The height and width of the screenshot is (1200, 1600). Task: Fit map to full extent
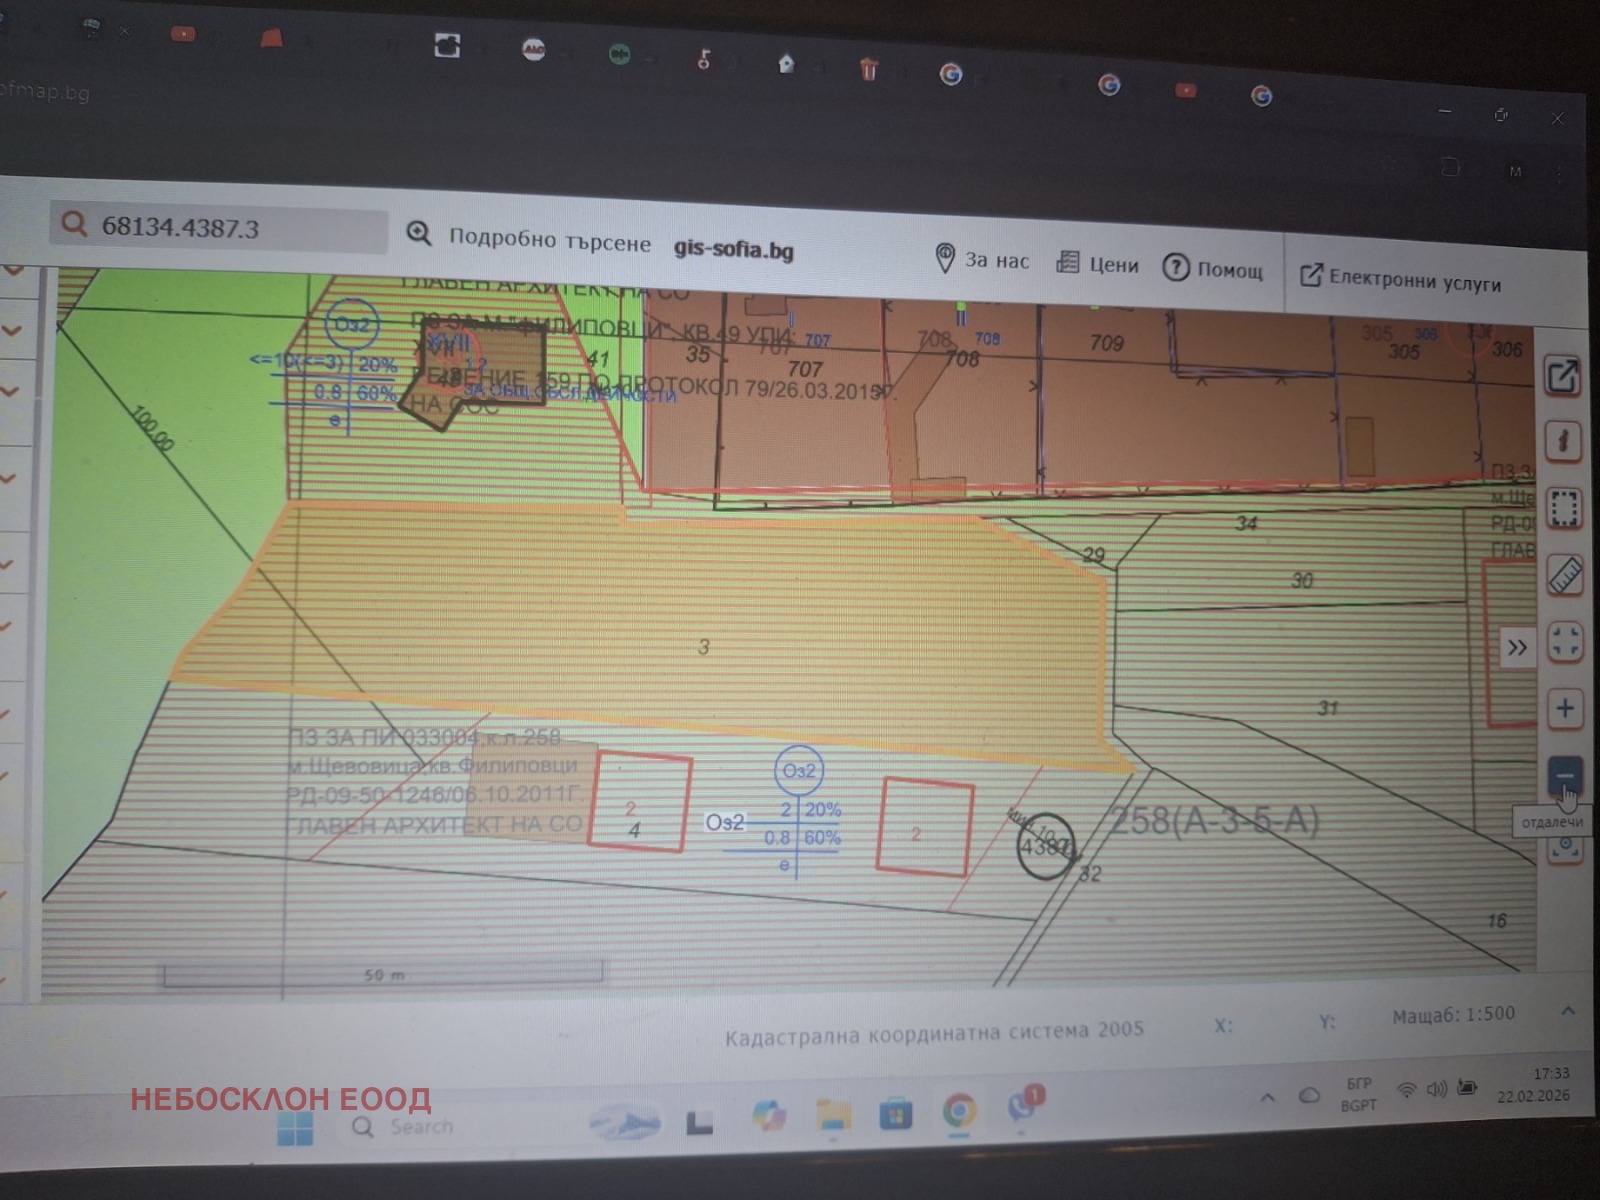[x=1565, y=641]
